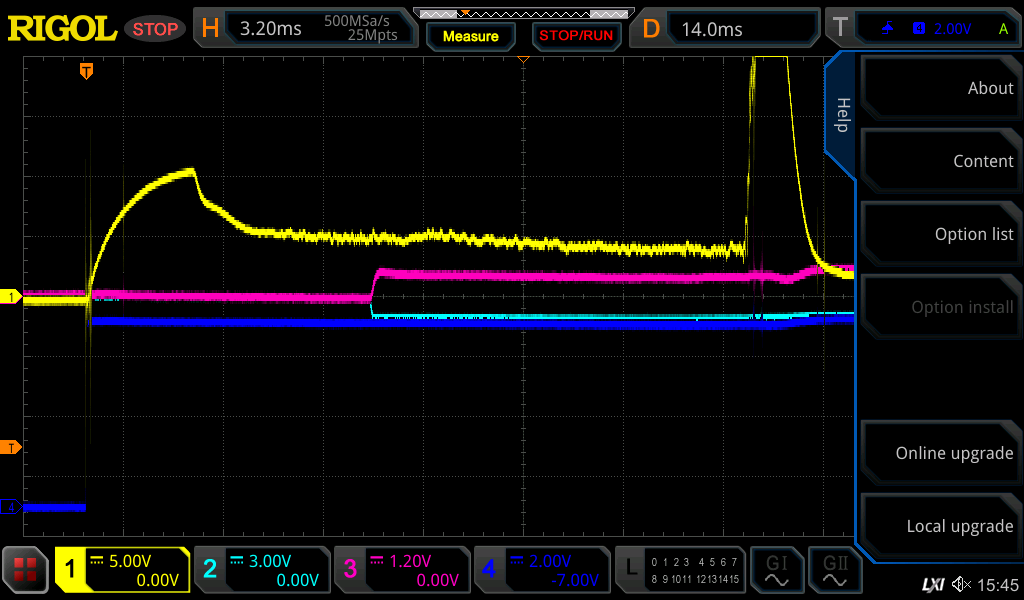Select signal generator GI icon
The height and width of the screenshot is (600, 1024).
click(x=776, y=570)
